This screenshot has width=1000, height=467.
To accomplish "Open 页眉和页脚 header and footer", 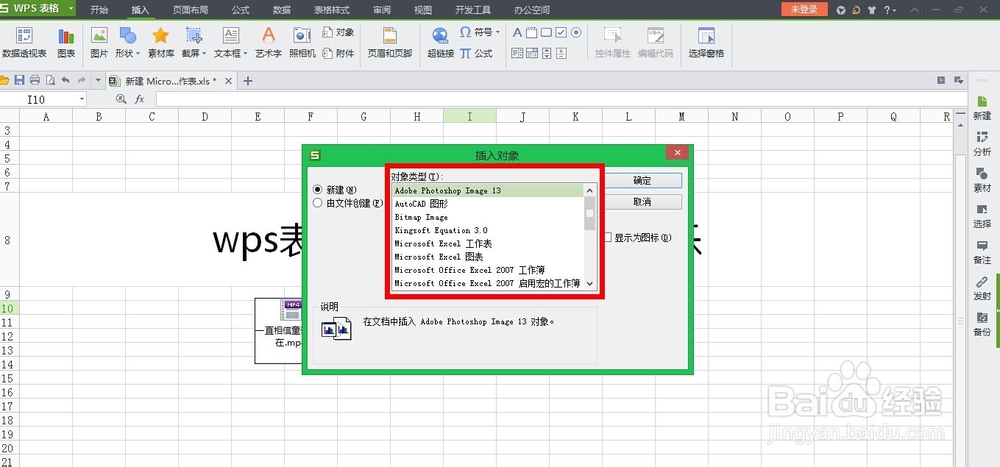I will tap(390, 43).
